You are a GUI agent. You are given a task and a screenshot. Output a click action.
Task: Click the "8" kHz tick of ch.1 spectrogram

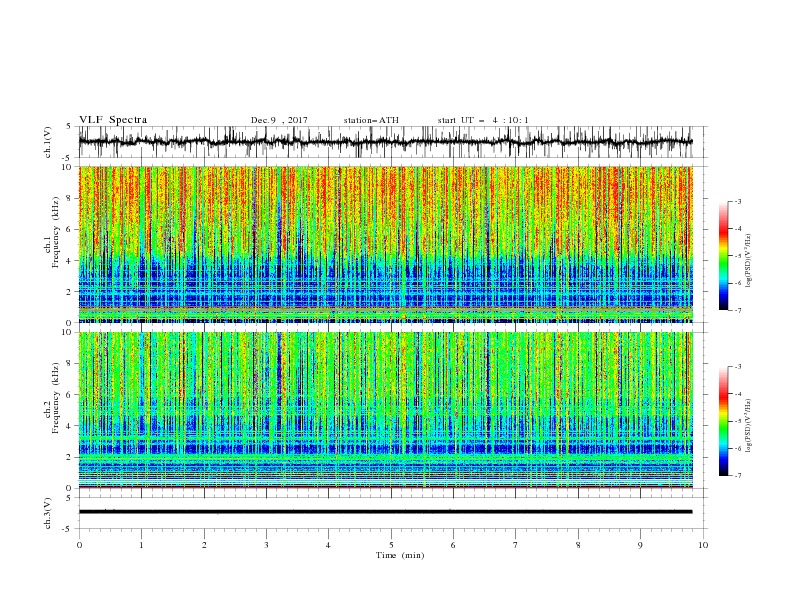click(x=70, y=198)
